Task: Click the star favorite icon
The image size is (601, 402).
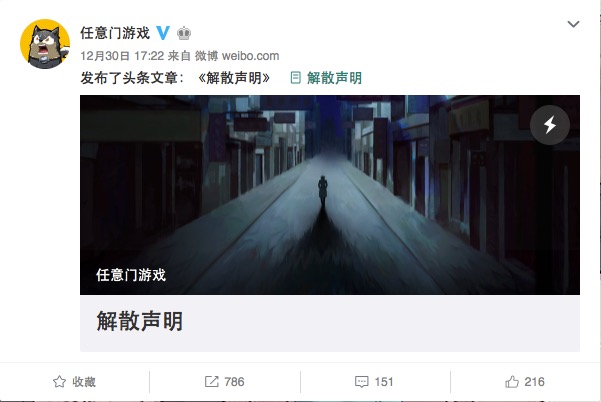Action: pos(59,381)
